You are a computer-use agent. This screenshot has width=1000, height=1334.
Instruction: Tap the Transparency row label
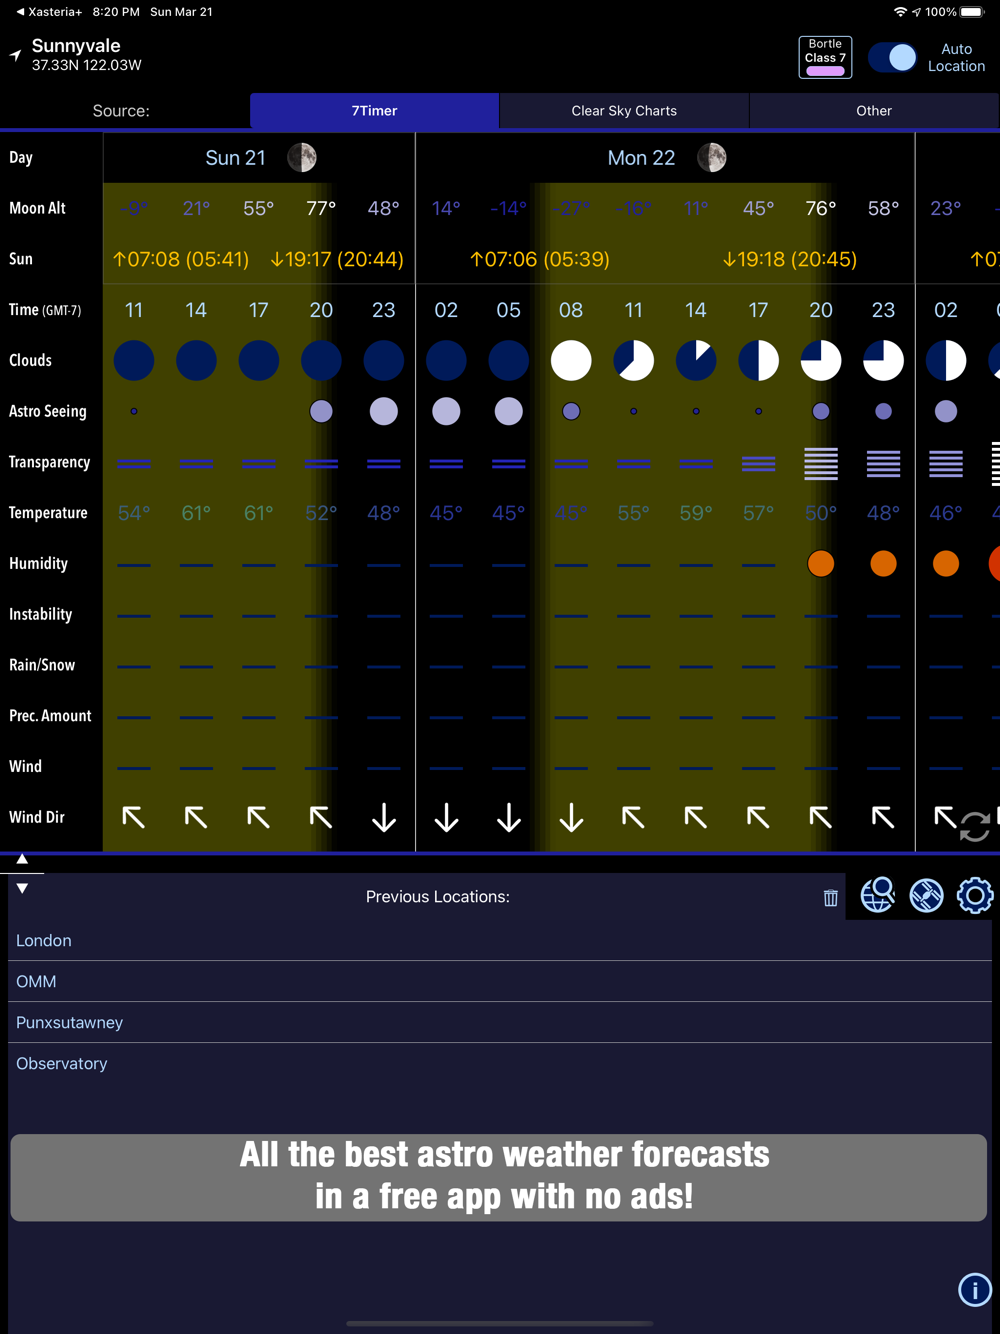click(49, 462)
